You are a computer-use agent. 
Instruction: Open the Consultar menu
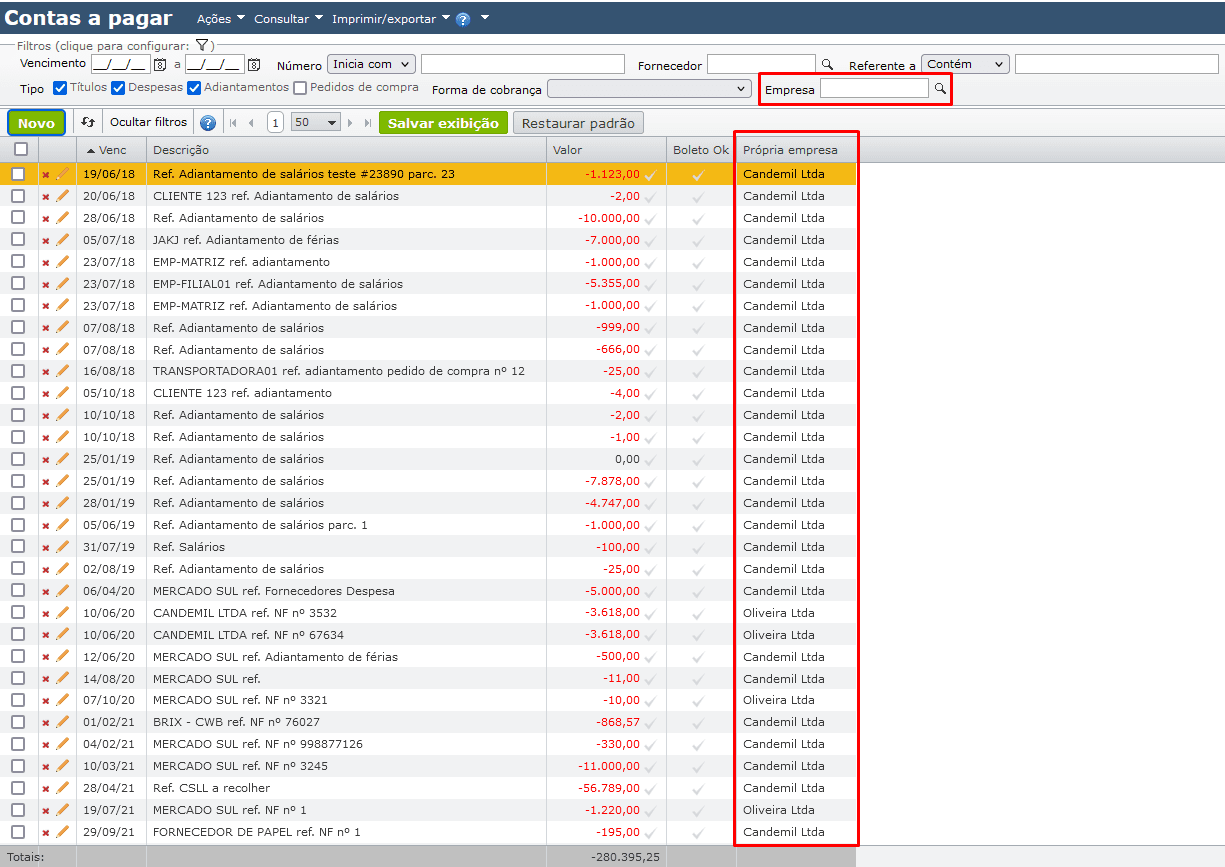coord(289,19)
